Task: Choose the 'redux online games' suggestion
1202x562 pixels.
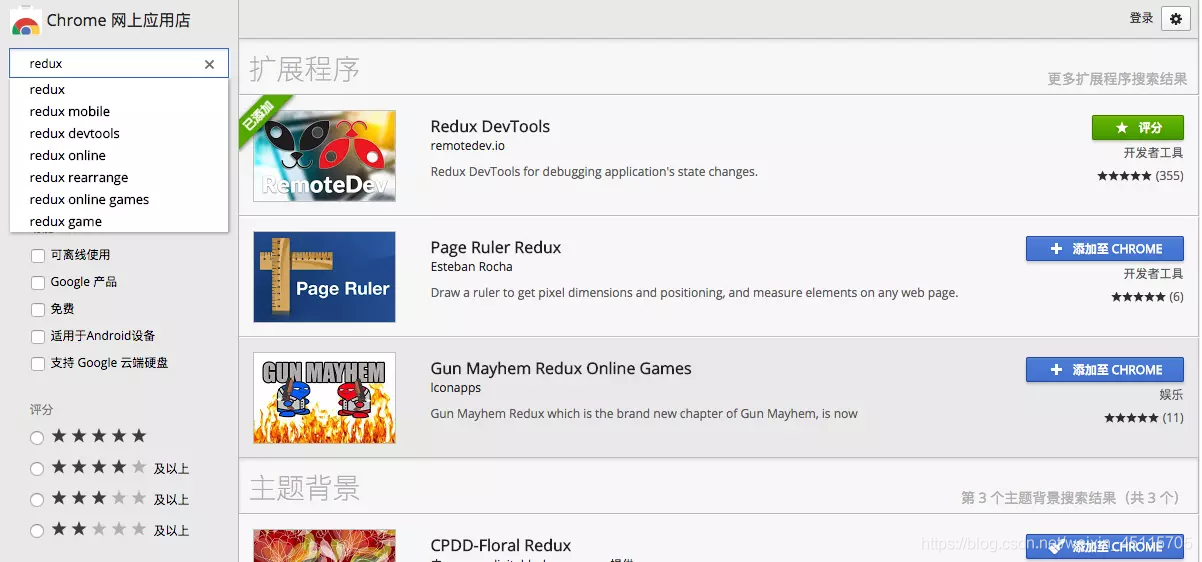Action: tap(119, 199)
